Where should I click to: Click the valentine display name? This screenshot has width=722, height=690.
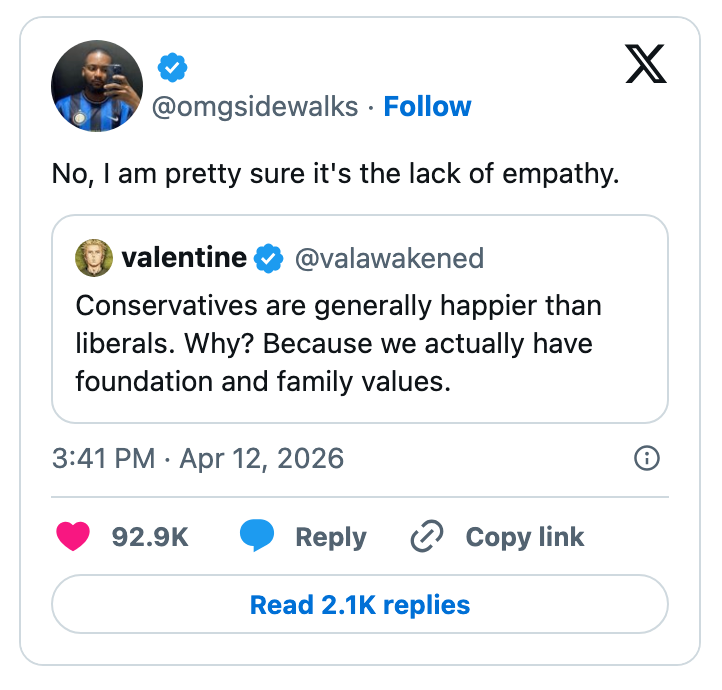click(184, 258)
